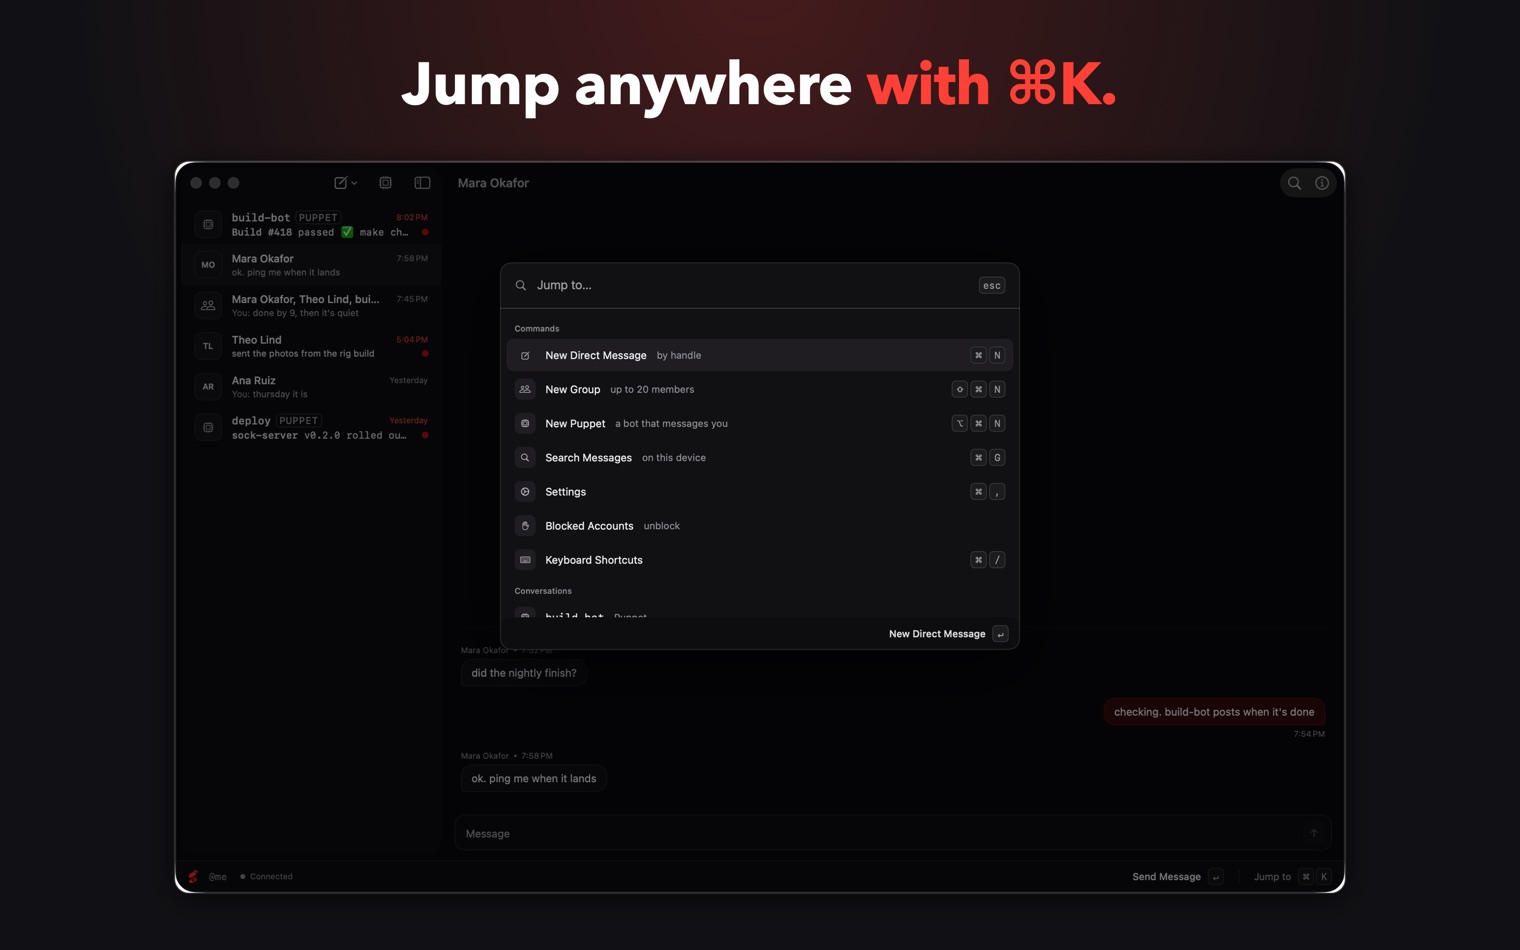Click Jump to ⌘K in status bar
The height and width of the screenshot is (950, 1520).
[1292, 877]
